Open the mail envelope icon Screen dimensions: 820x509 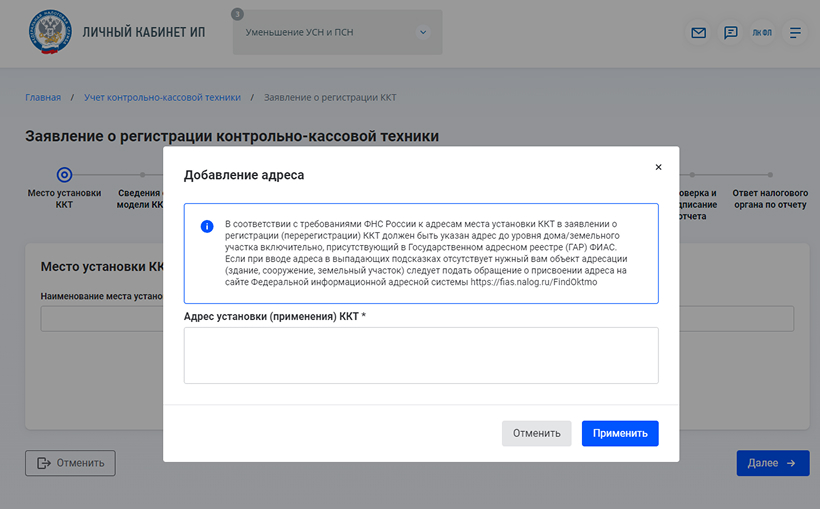pyautogui.click(x=698, y=33)
